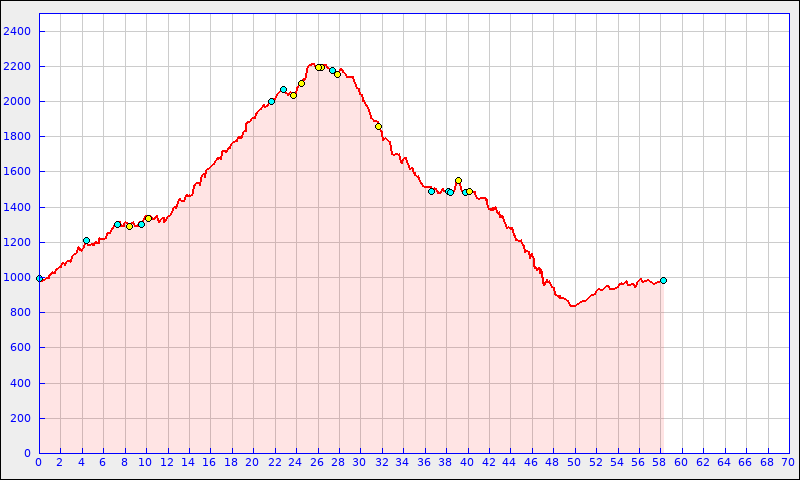The image size is (800, 480).
Task: Click the cyan marker near kilometer 23
Action: click(283, 89)
